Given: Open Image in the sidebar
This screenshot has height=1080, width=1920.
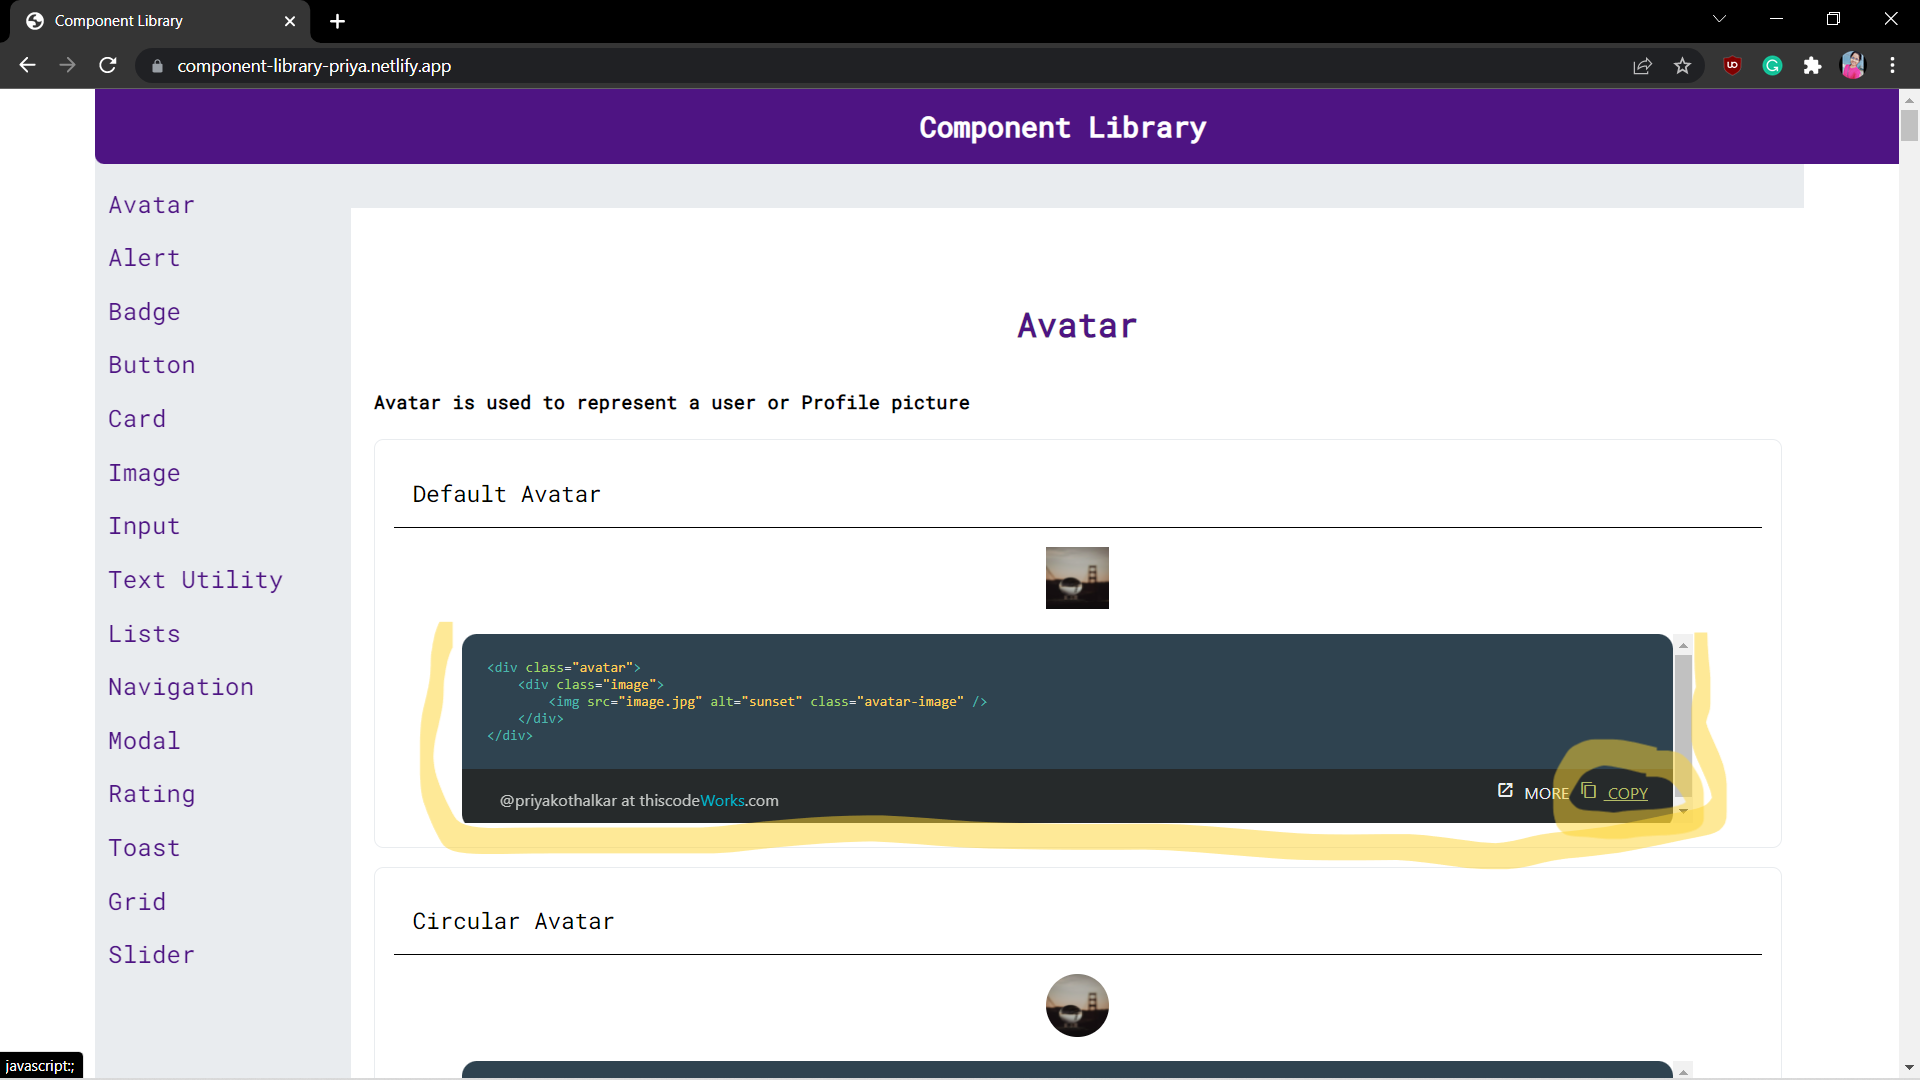Looking at the screenshot, I should (145, 473).
